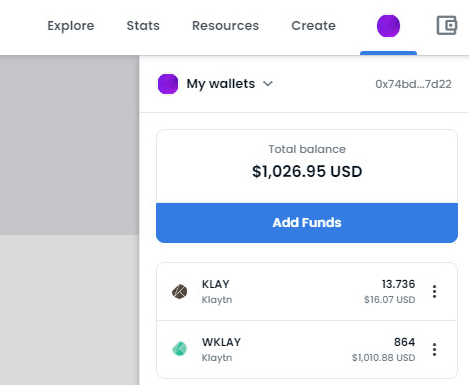Click the WKLAY green token icon
The width and height of the screenshot is (469, 385).
coord(179,349)
